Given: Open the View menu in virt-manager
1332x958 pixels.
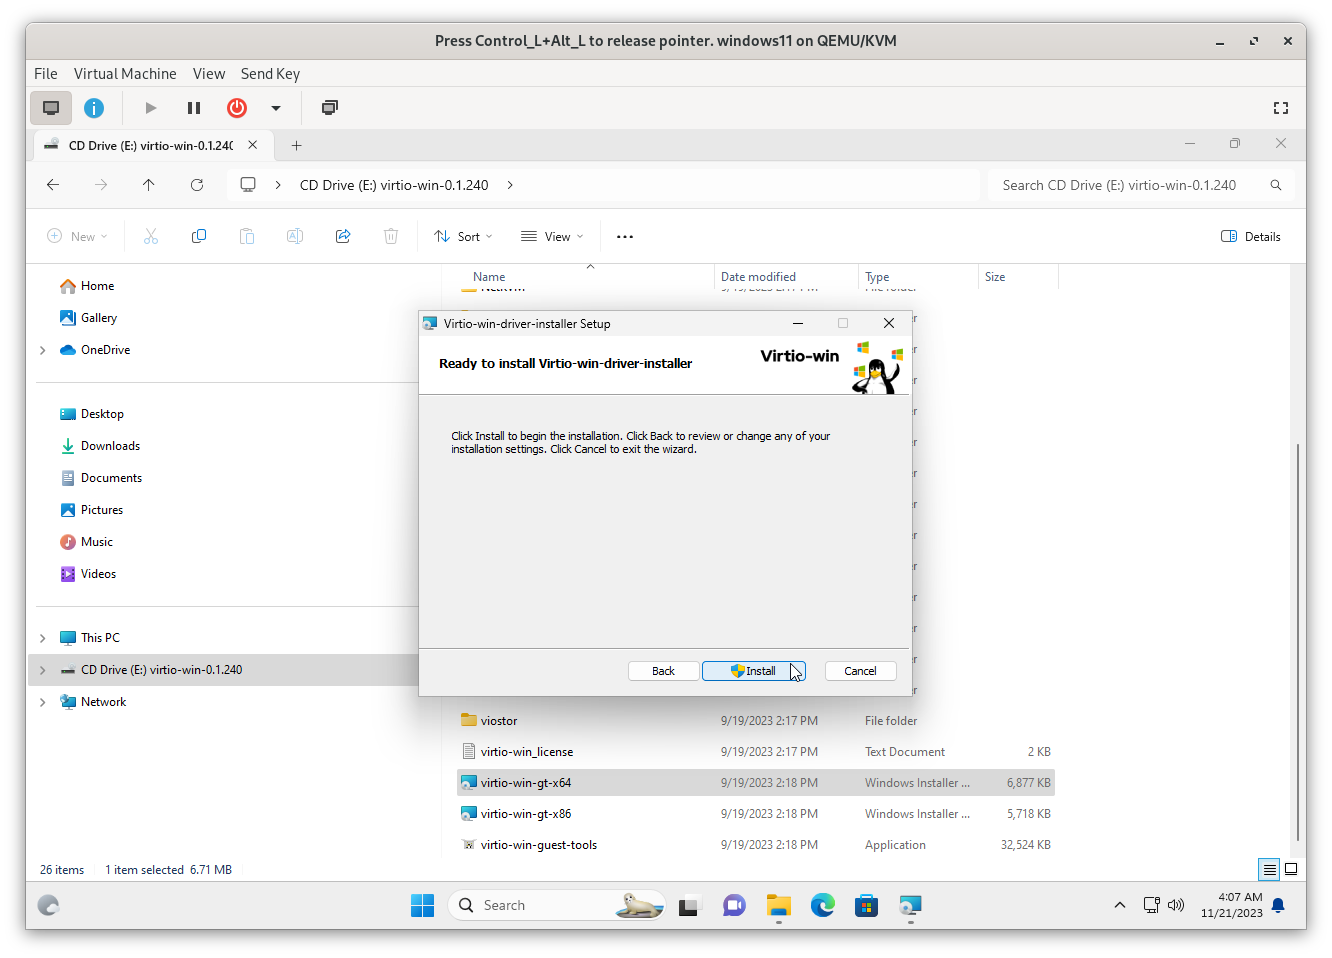Looking at the screenshot, I should point(209,74).
